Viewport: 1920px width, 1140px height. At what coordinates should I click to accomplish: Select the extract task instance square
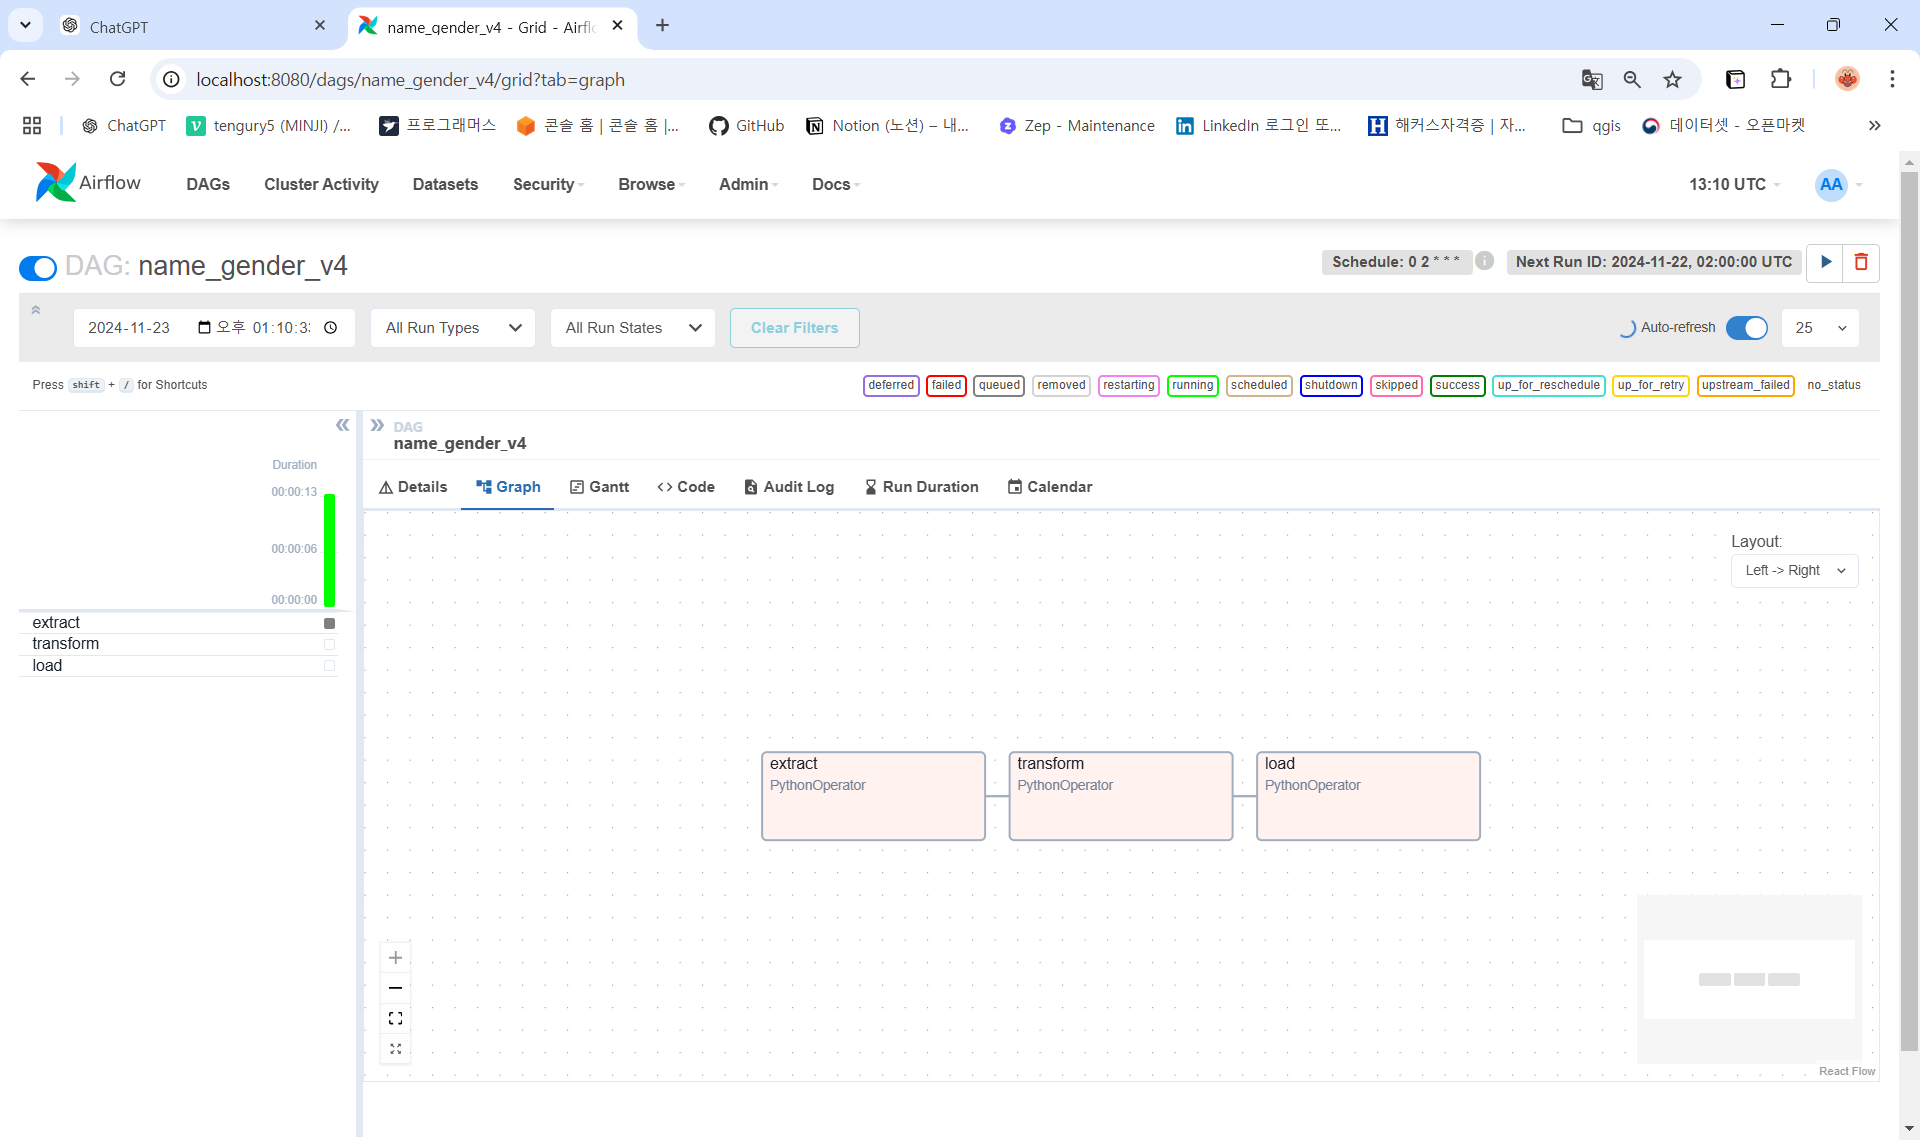[x=329, y=623]
